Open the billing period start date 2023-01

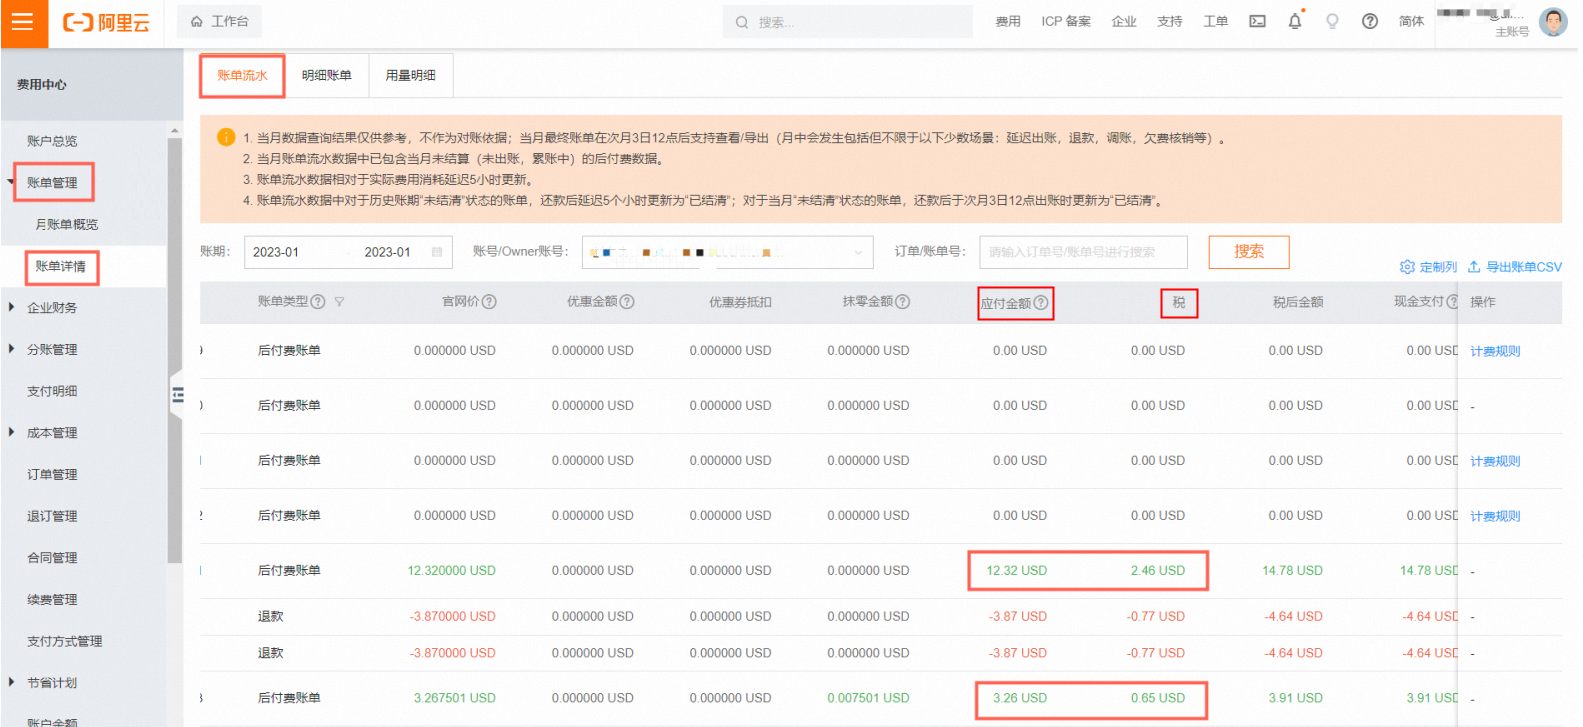pyautogui.click(x=276, y=252)
